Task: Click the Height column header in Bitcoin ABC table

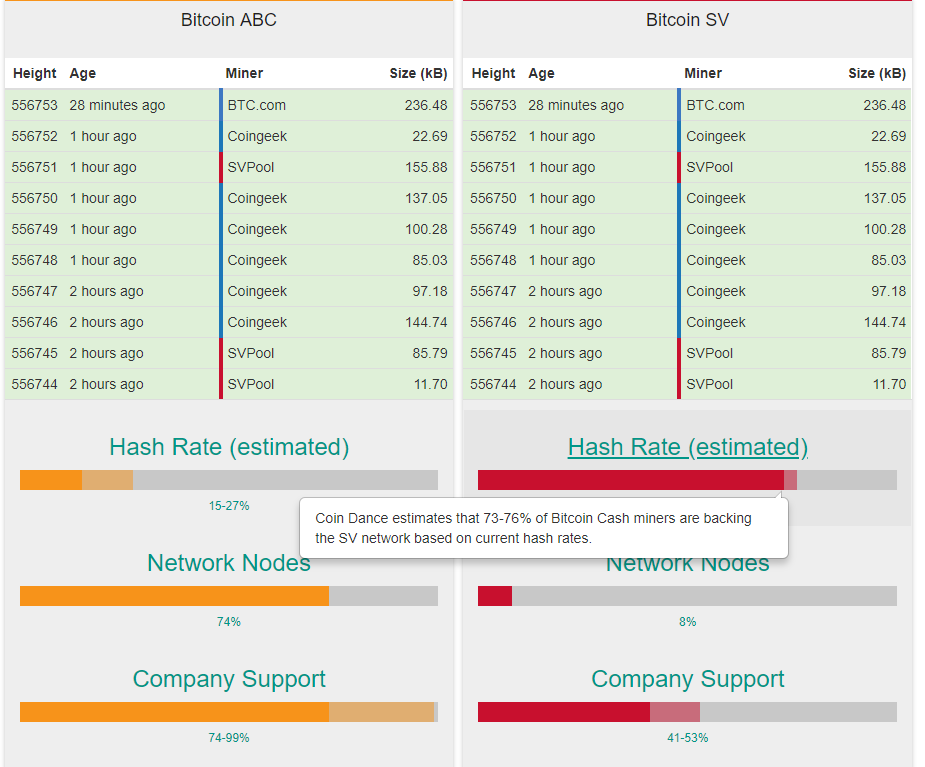Action: point(35,73)
